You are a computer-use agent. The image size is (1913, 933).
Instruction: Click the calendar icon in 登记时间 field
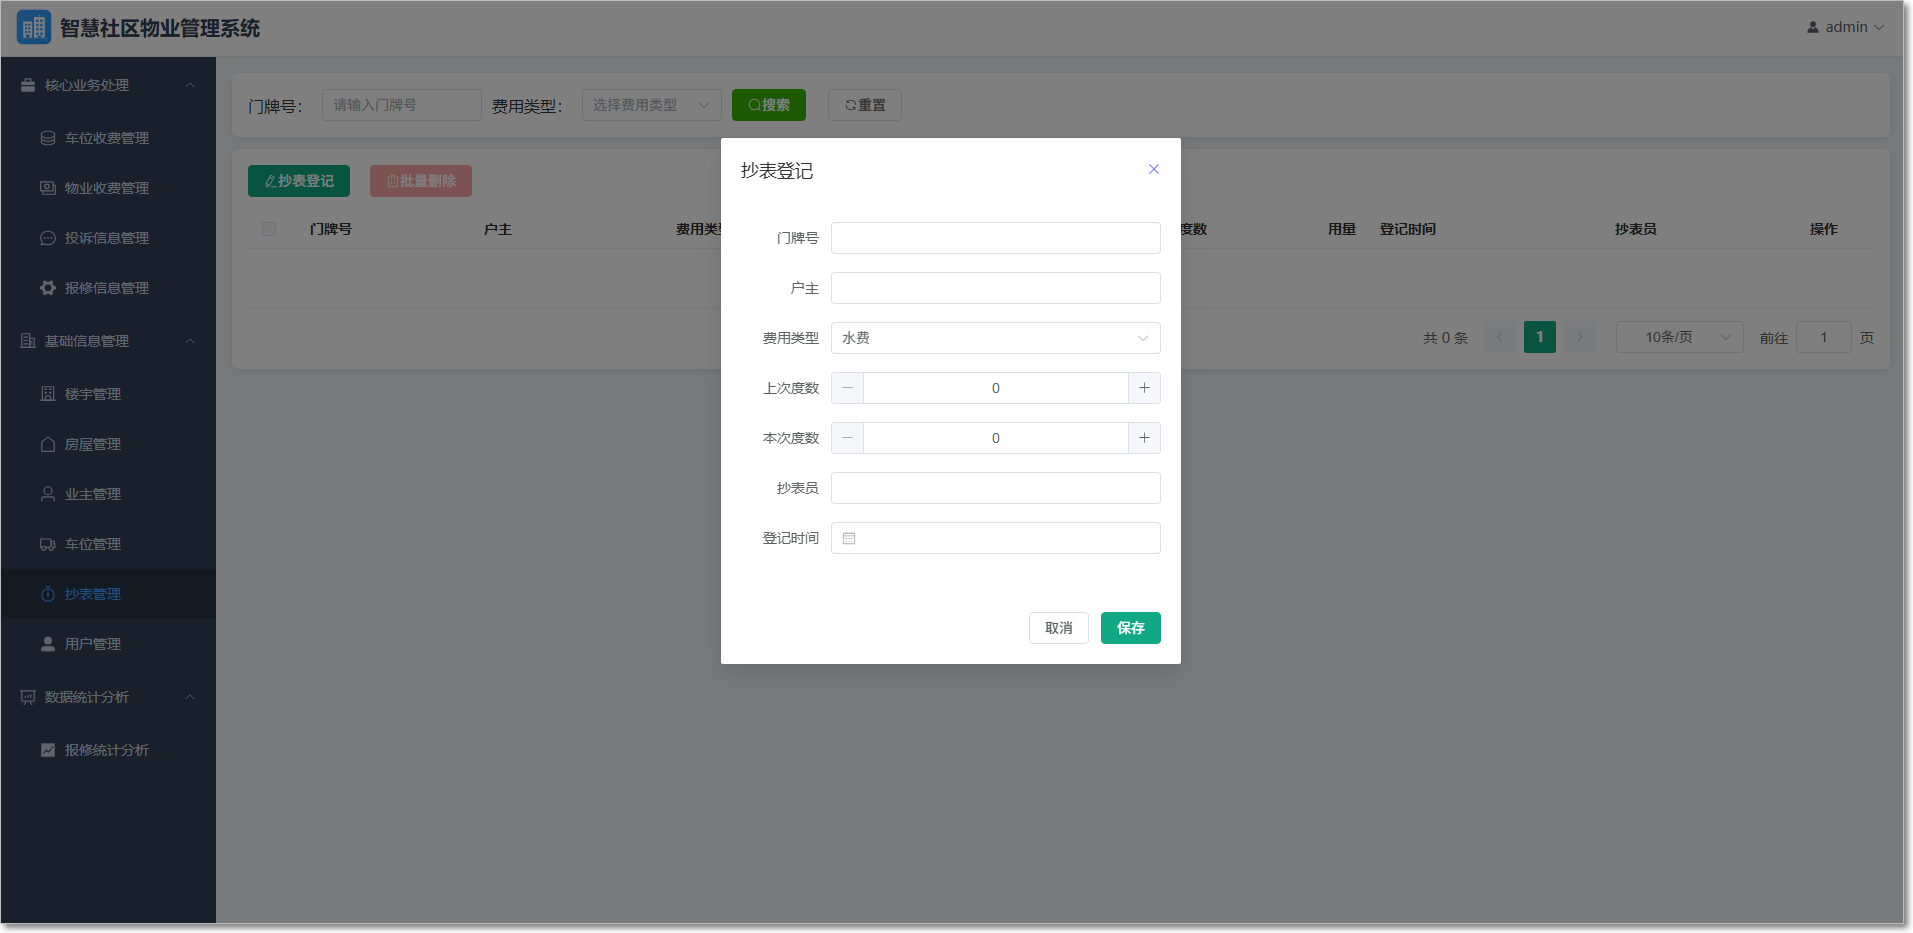pyautogui.click(x=849, y=538)
